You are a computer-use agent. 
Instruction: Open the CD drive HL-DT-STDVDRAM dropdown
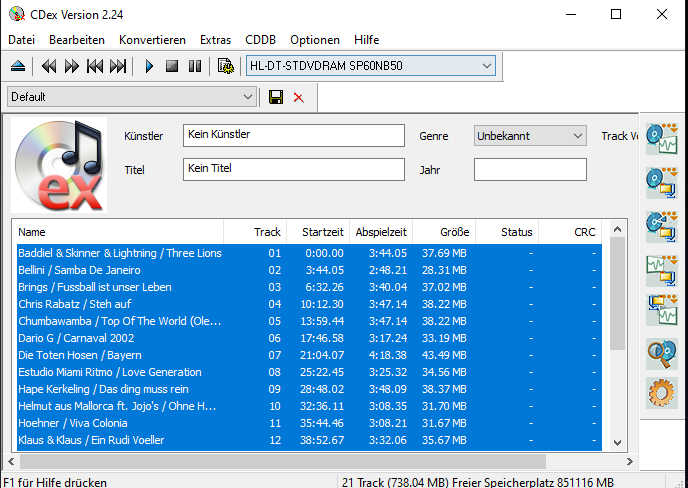pos(371,66)
